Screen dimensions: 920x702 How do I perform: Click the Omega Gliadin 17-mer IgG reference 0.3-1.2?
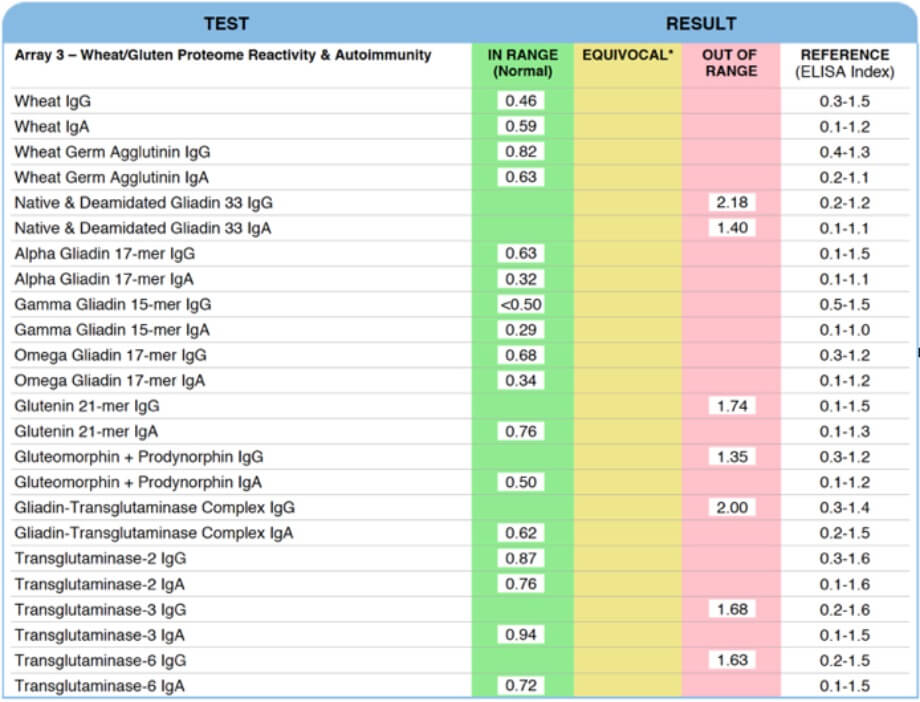(x=844, y=355)
